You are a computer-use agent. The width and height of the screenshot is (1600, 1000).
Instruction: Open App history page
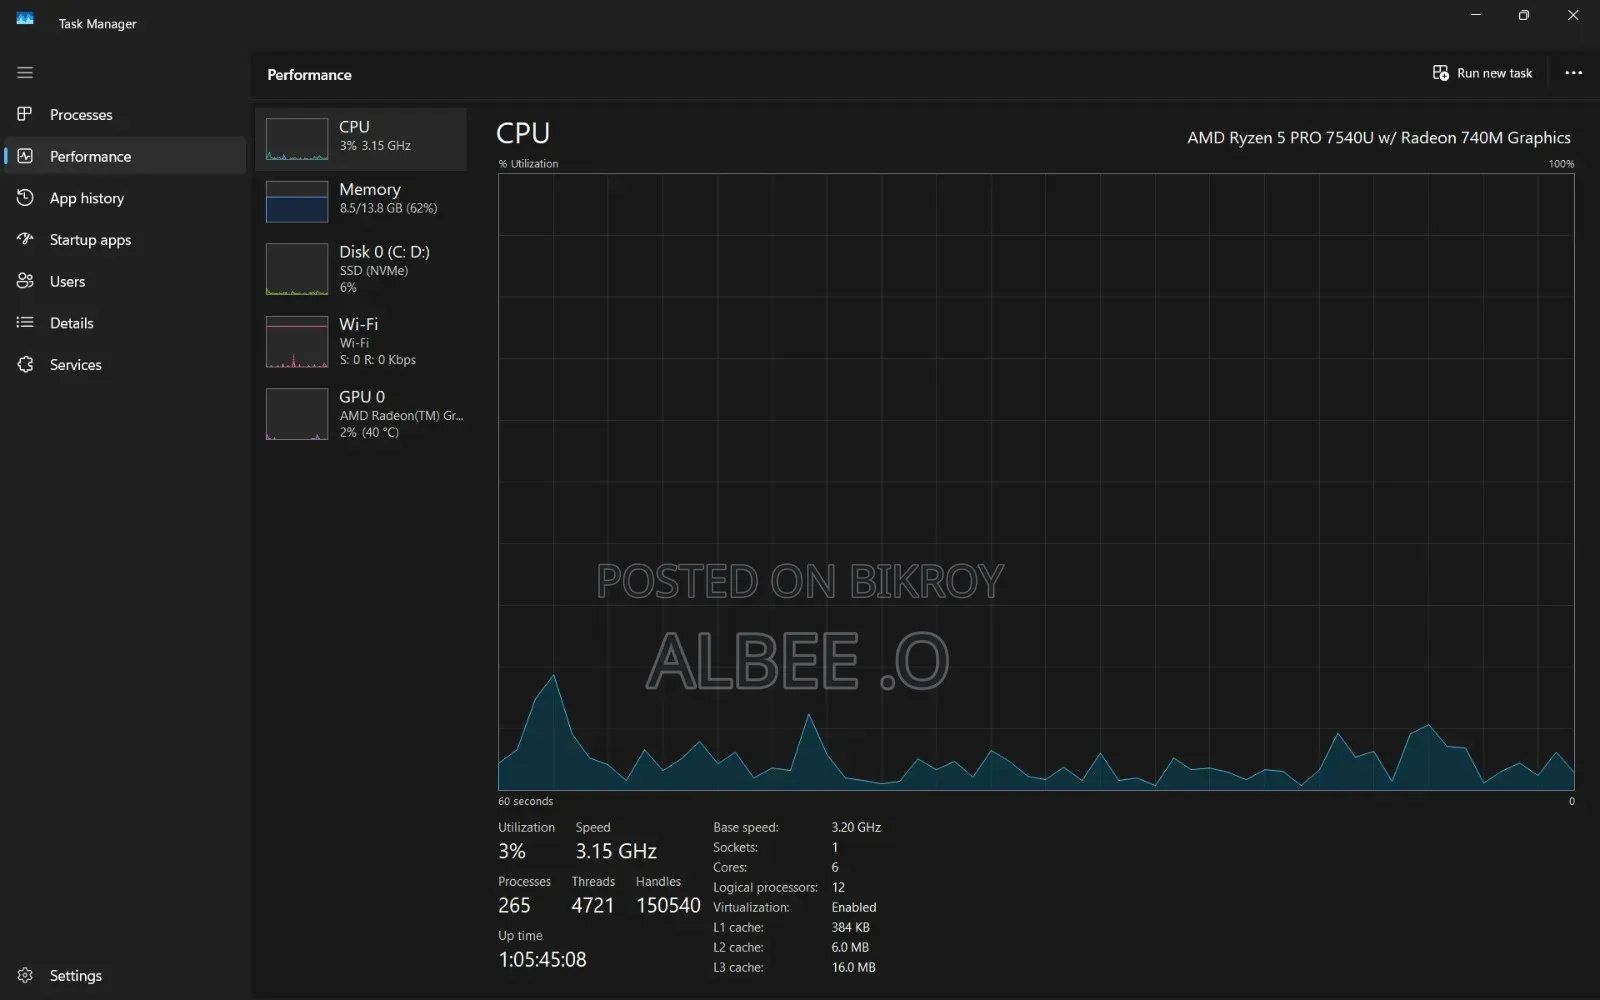(x=125, y=198)
